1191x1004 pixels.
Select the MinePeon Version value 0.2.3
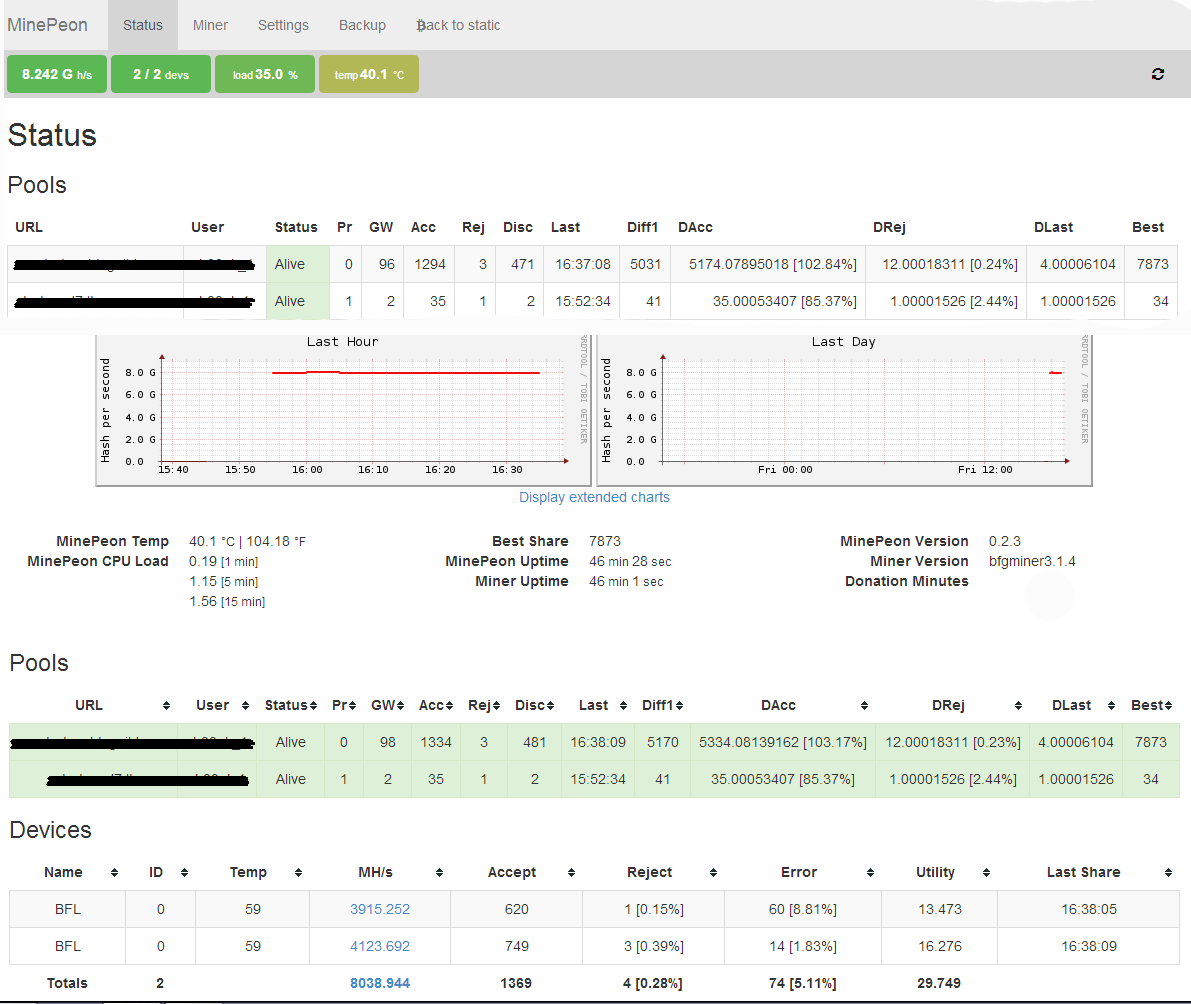pos(1005,541)
